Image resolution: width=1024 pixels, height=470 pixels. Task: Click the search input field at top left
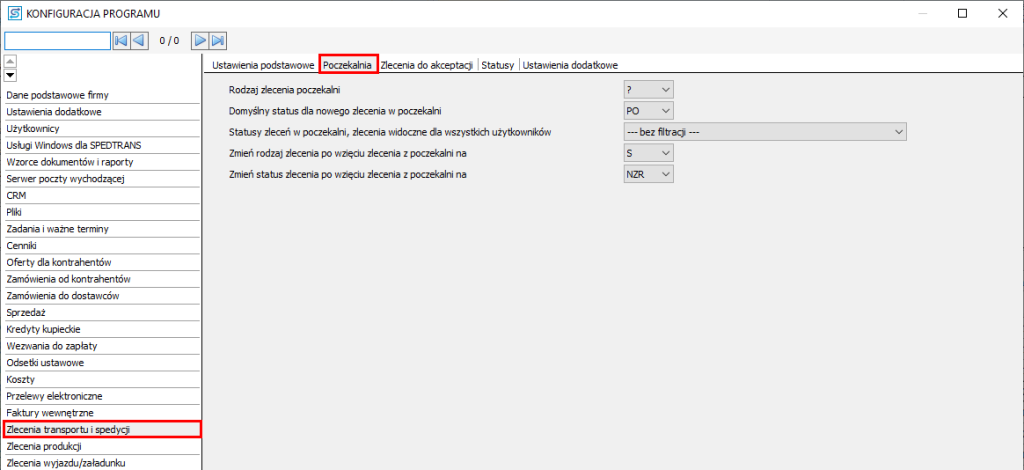57,41
